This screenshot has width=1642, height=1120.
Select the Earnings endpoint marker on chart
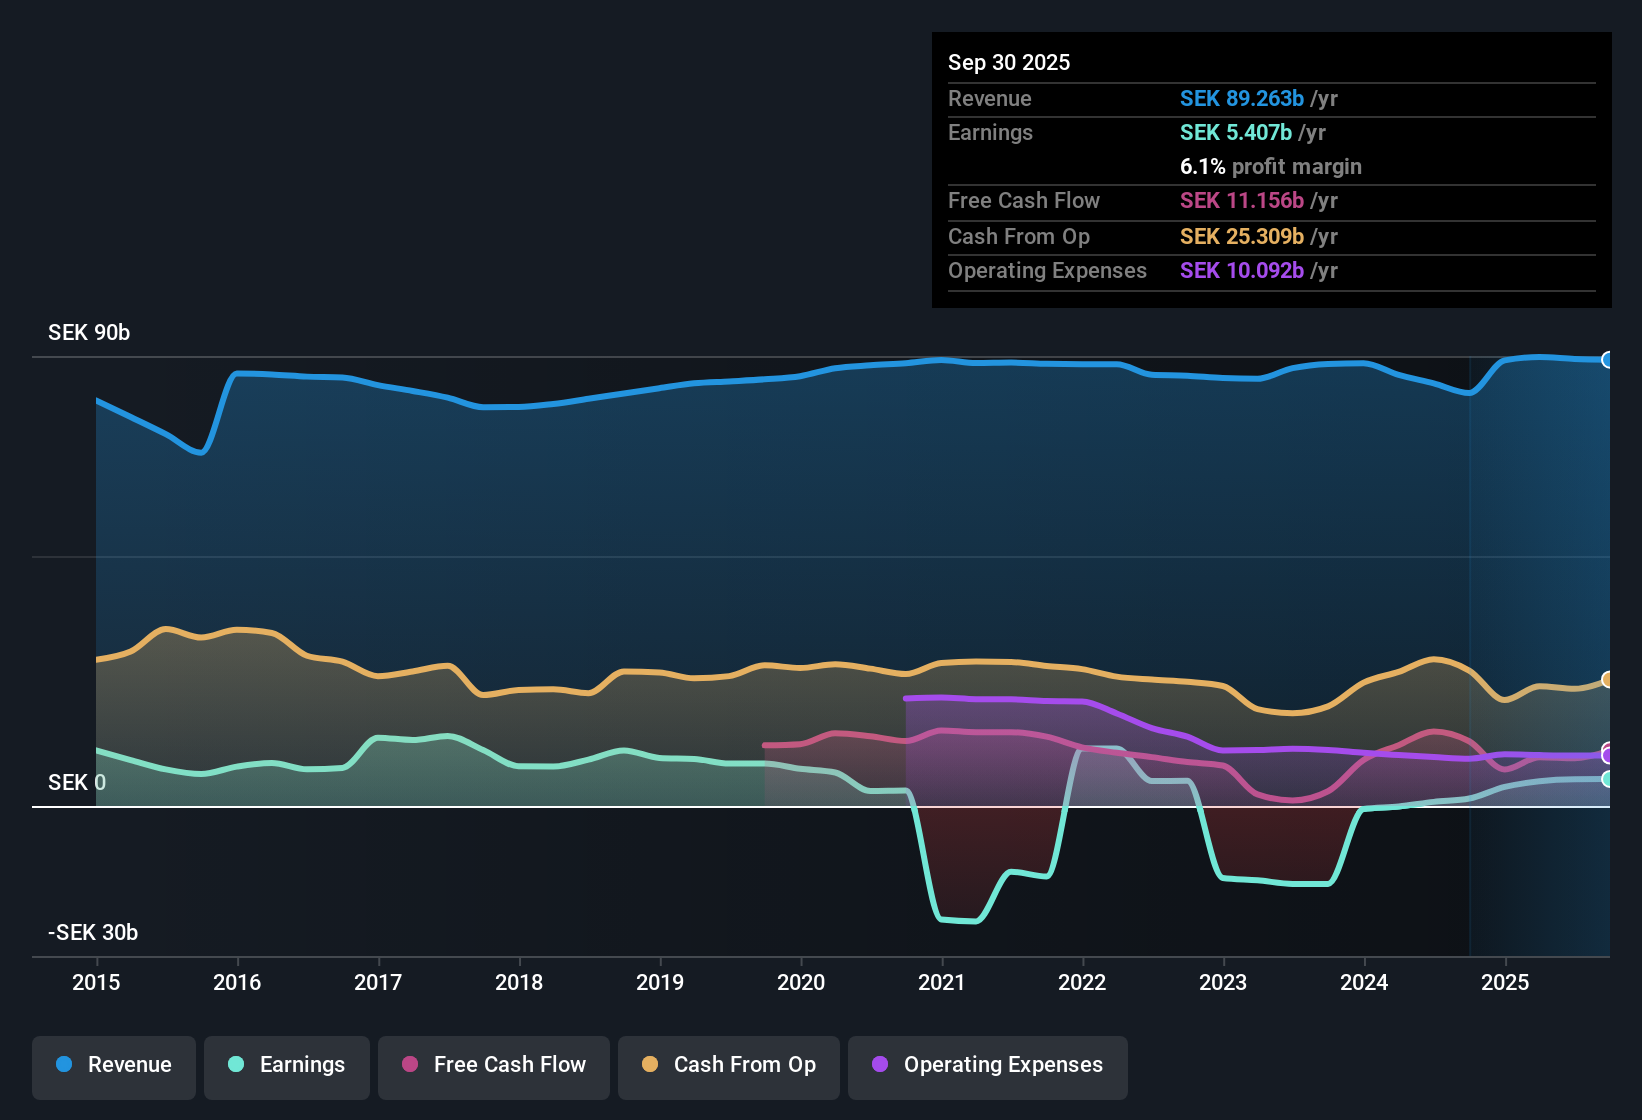coord(1608,779)
